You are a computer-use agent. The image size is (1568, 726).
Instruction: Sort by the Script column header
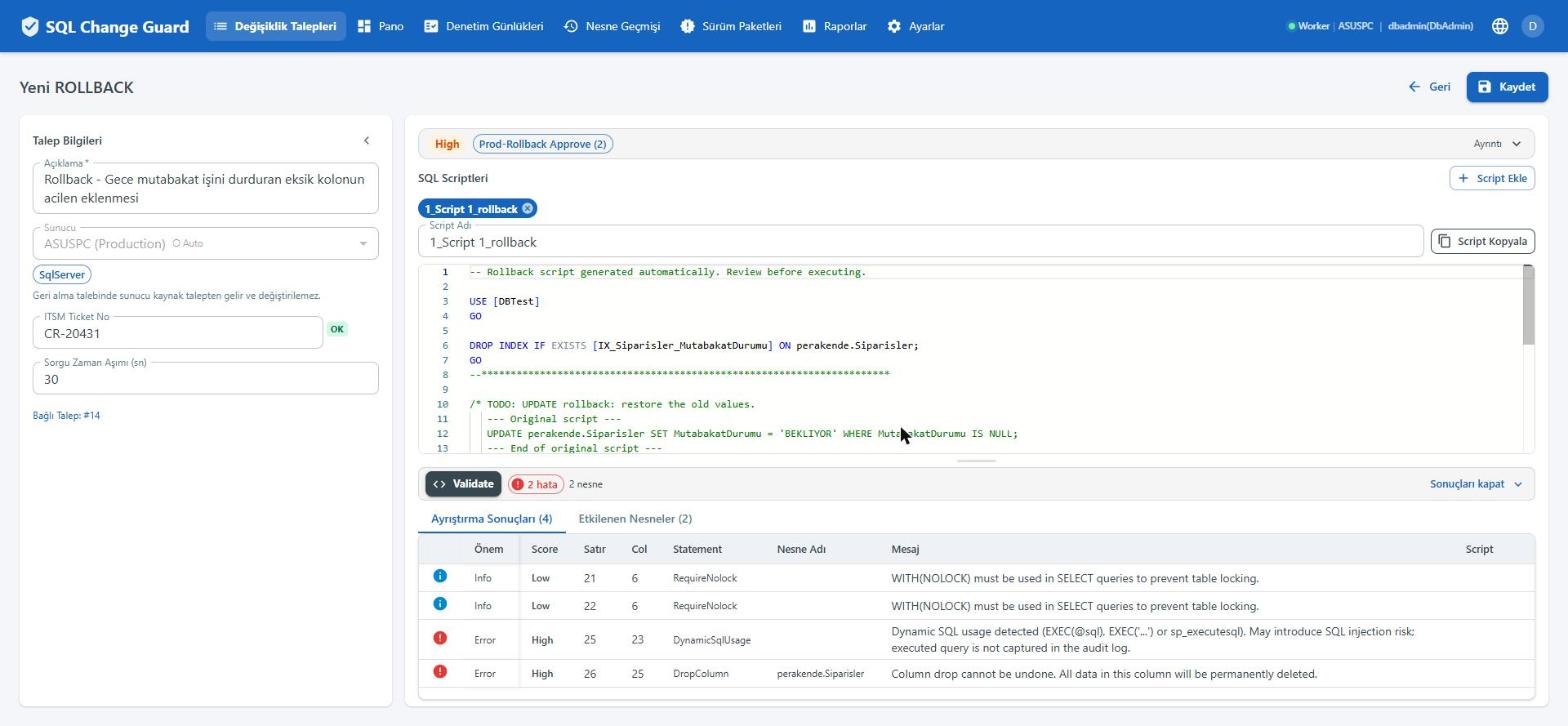(1479, 549)
